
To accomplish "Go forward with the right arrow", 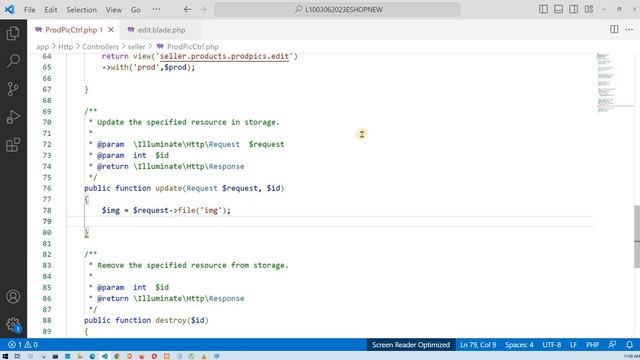I will pyautogui.click(x=203, y=9).
